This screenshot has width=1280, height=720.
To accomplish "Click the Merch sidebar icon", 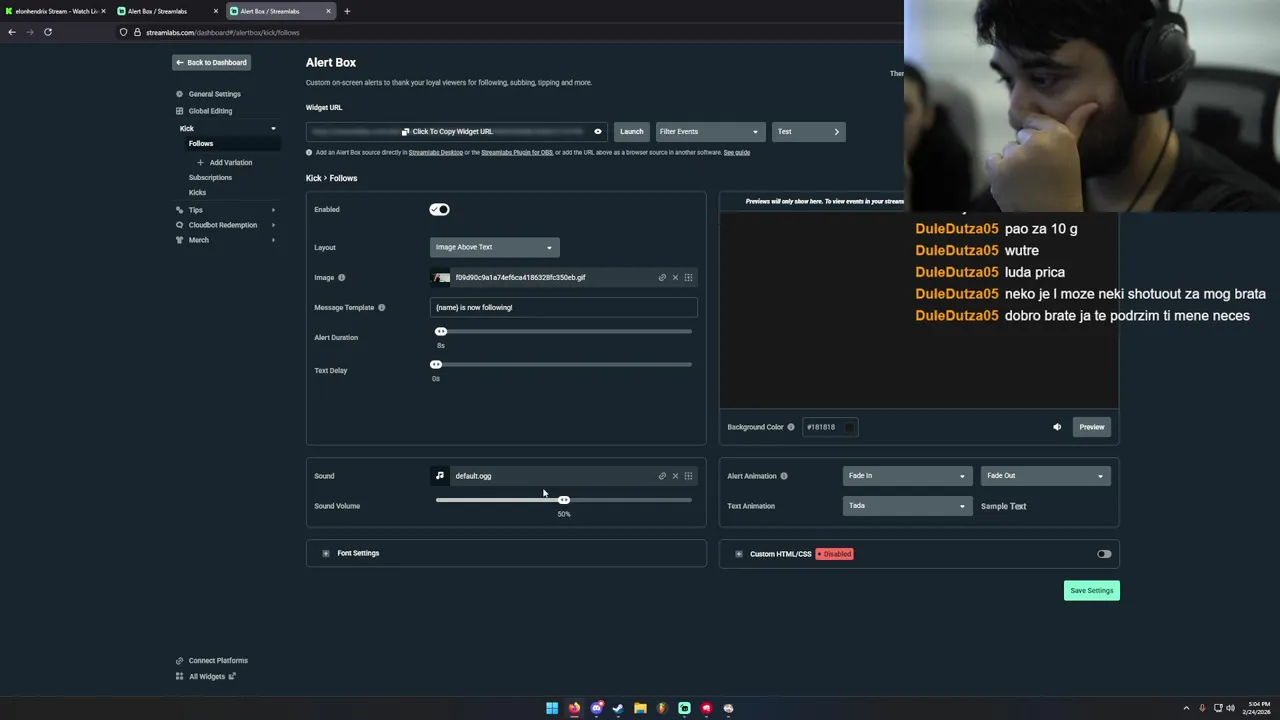I will click(x=179, y=240).
